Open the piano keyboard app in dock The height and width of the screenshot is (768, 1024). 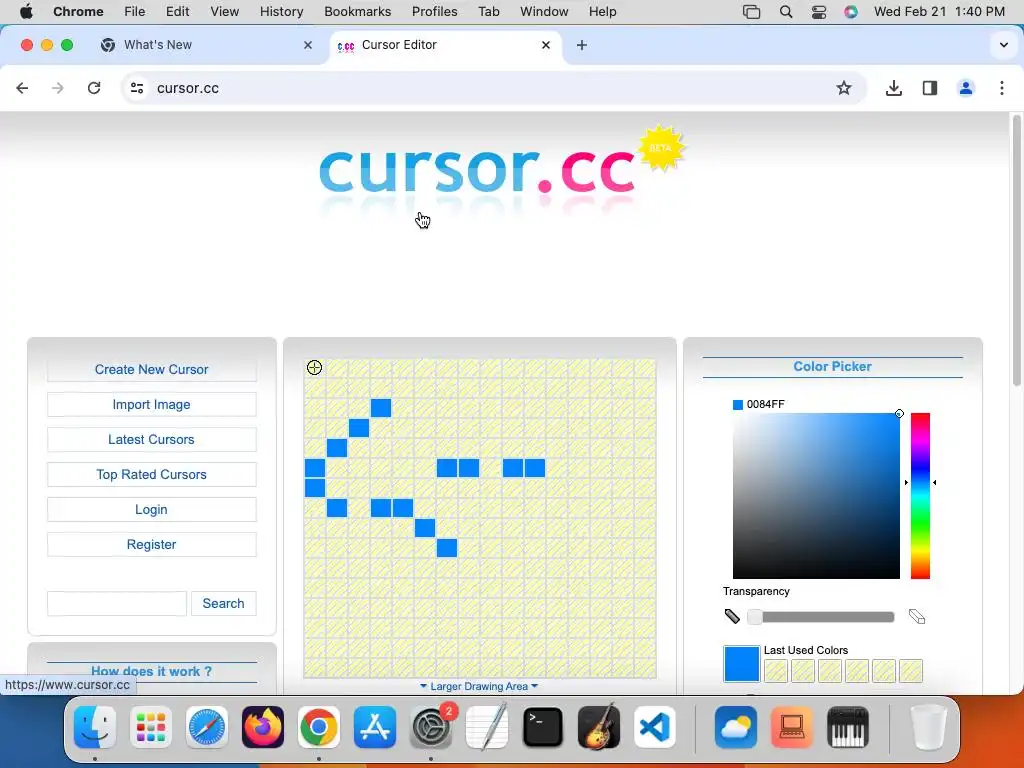[848, 727]
